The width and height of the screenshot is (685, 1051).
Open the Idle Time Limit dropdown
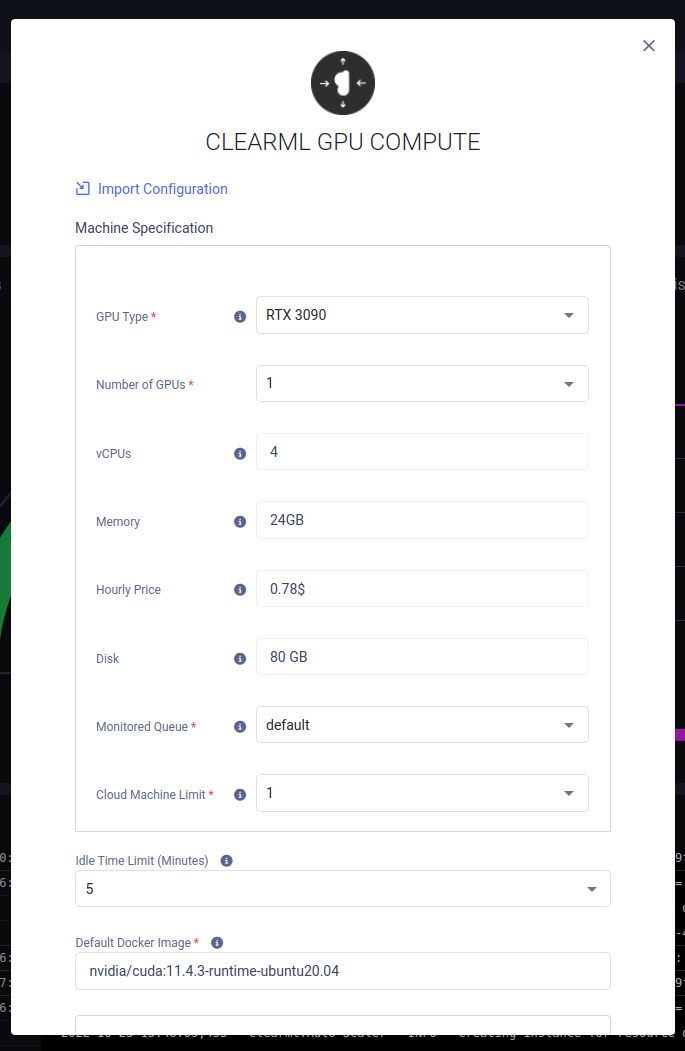click(x=342, y=888)
